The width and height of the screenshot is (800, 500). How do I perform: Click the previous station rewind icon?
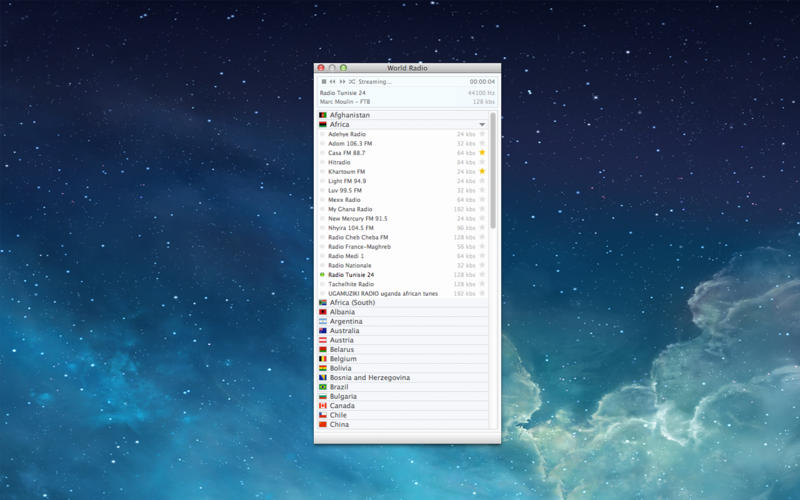(x=333, y=82)
